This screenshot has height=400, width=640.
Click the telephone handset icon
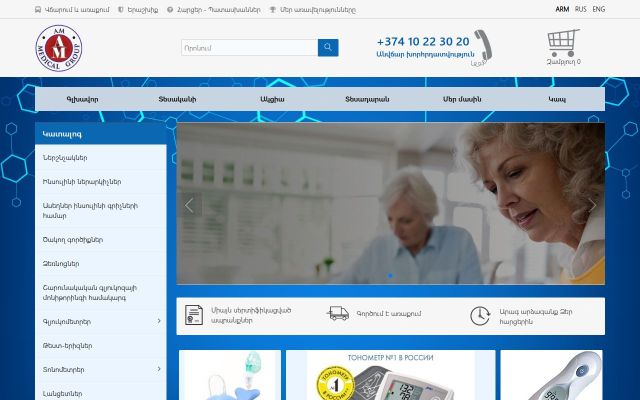pyautogui.click(x=483, y=46)
